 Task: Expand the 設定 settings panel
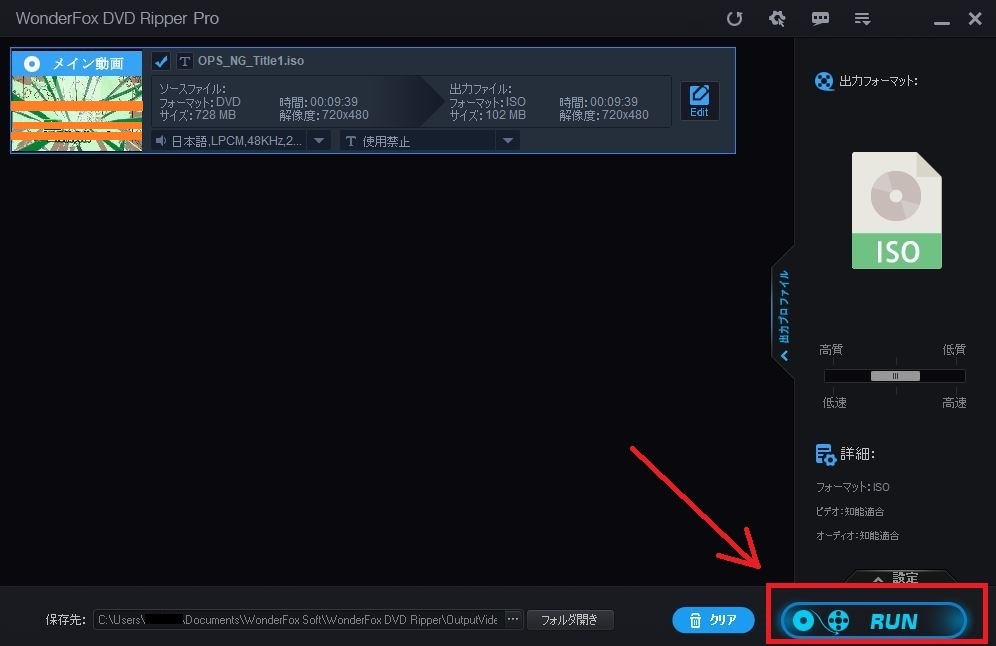(898, 577)
